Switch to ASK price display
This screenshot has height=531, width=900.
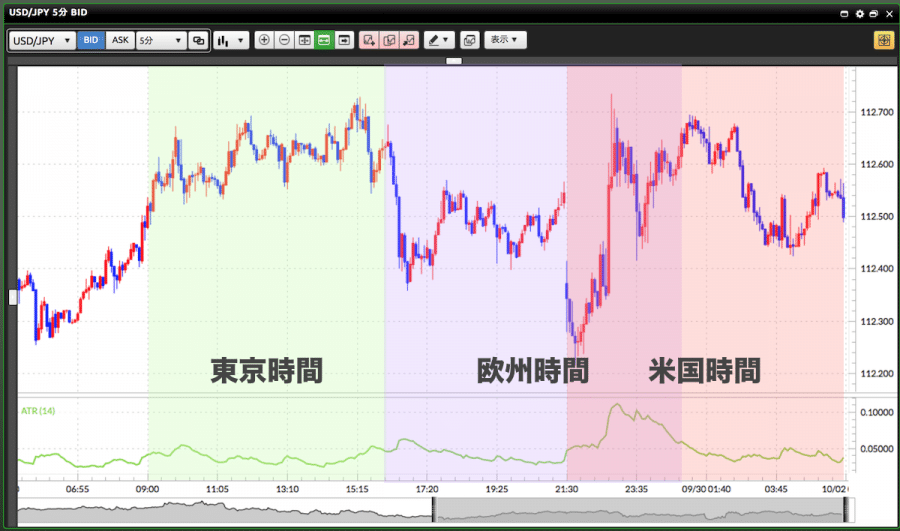[x=120, y=40]
